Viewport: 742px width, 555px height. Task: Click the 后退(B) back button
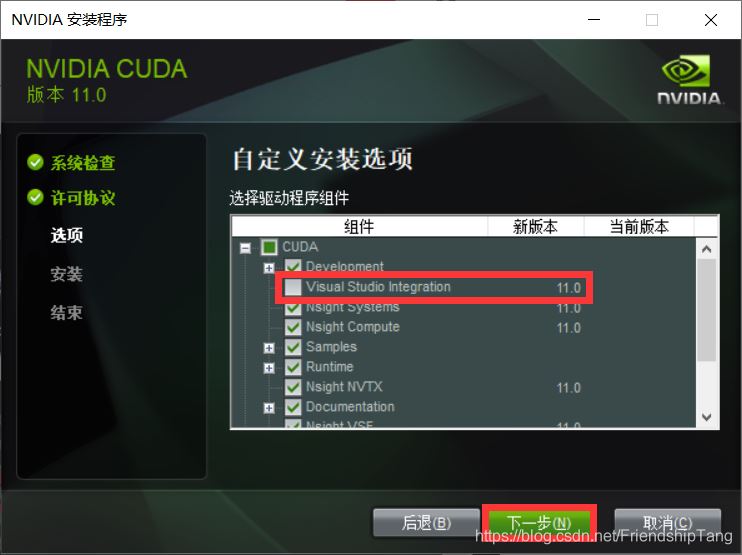click(426, 523)
